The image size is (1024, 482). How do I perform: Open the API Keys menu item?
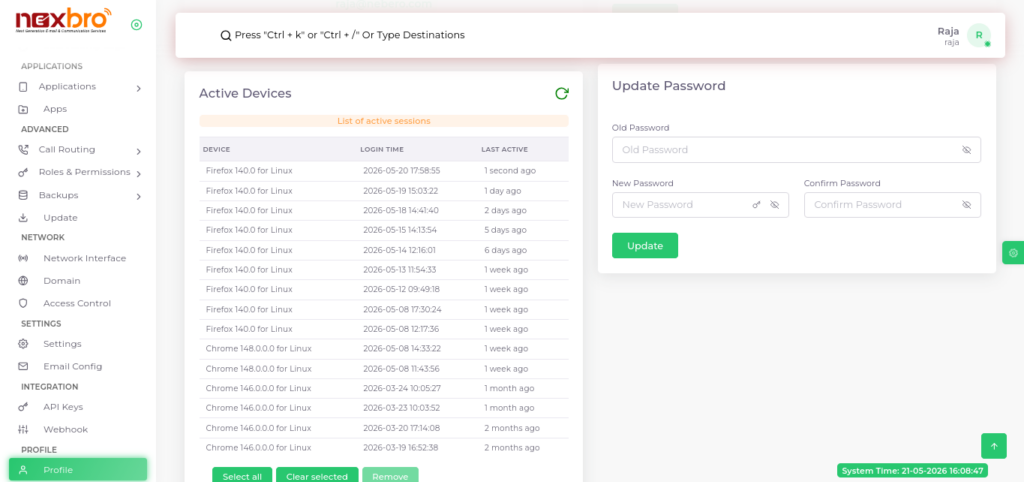[x=63, y=406]
